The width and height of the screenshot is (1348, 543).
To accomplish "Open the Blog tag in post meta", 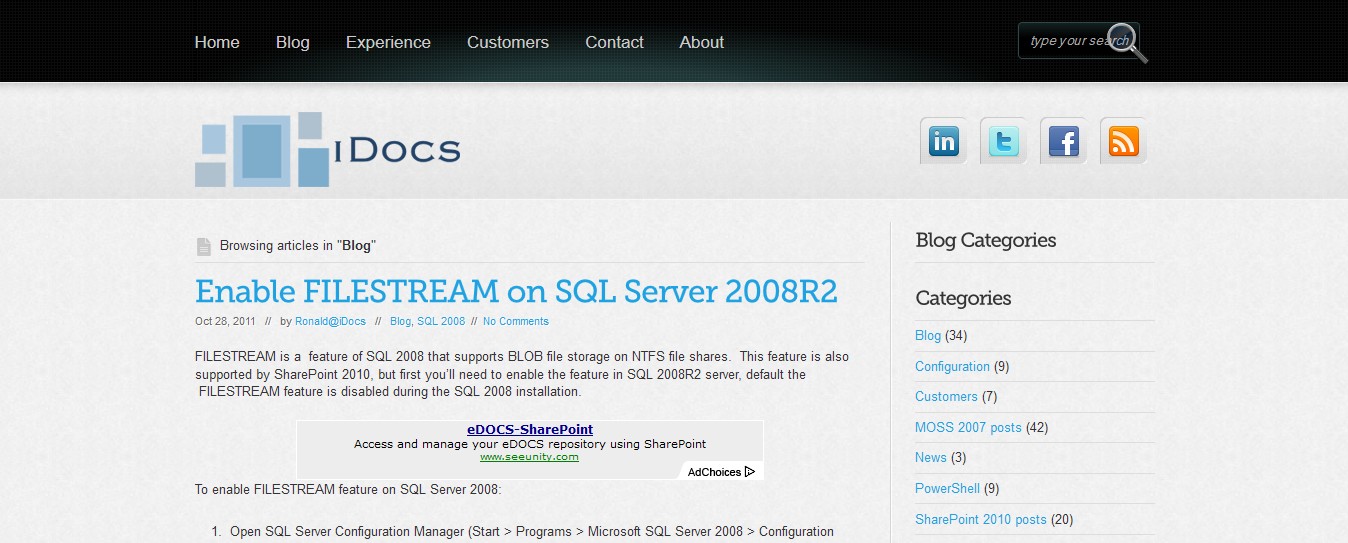I will [400, 321].
